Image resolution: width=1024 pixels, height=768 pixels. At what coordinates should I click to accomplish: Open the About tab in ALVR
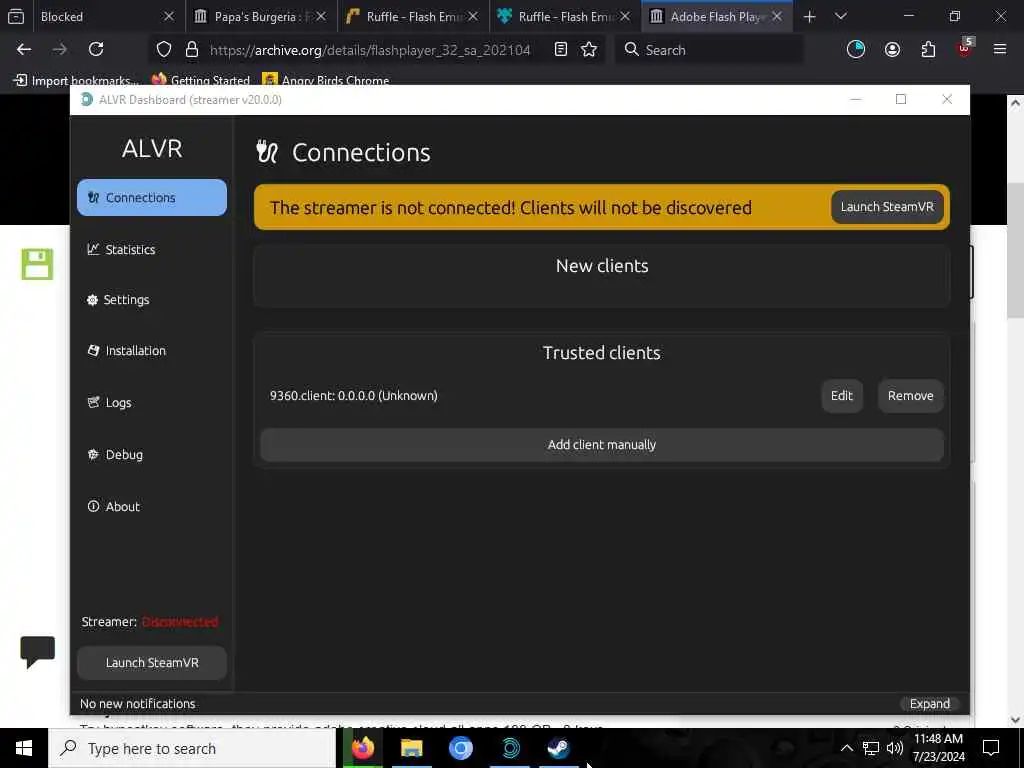coord(152,507)
